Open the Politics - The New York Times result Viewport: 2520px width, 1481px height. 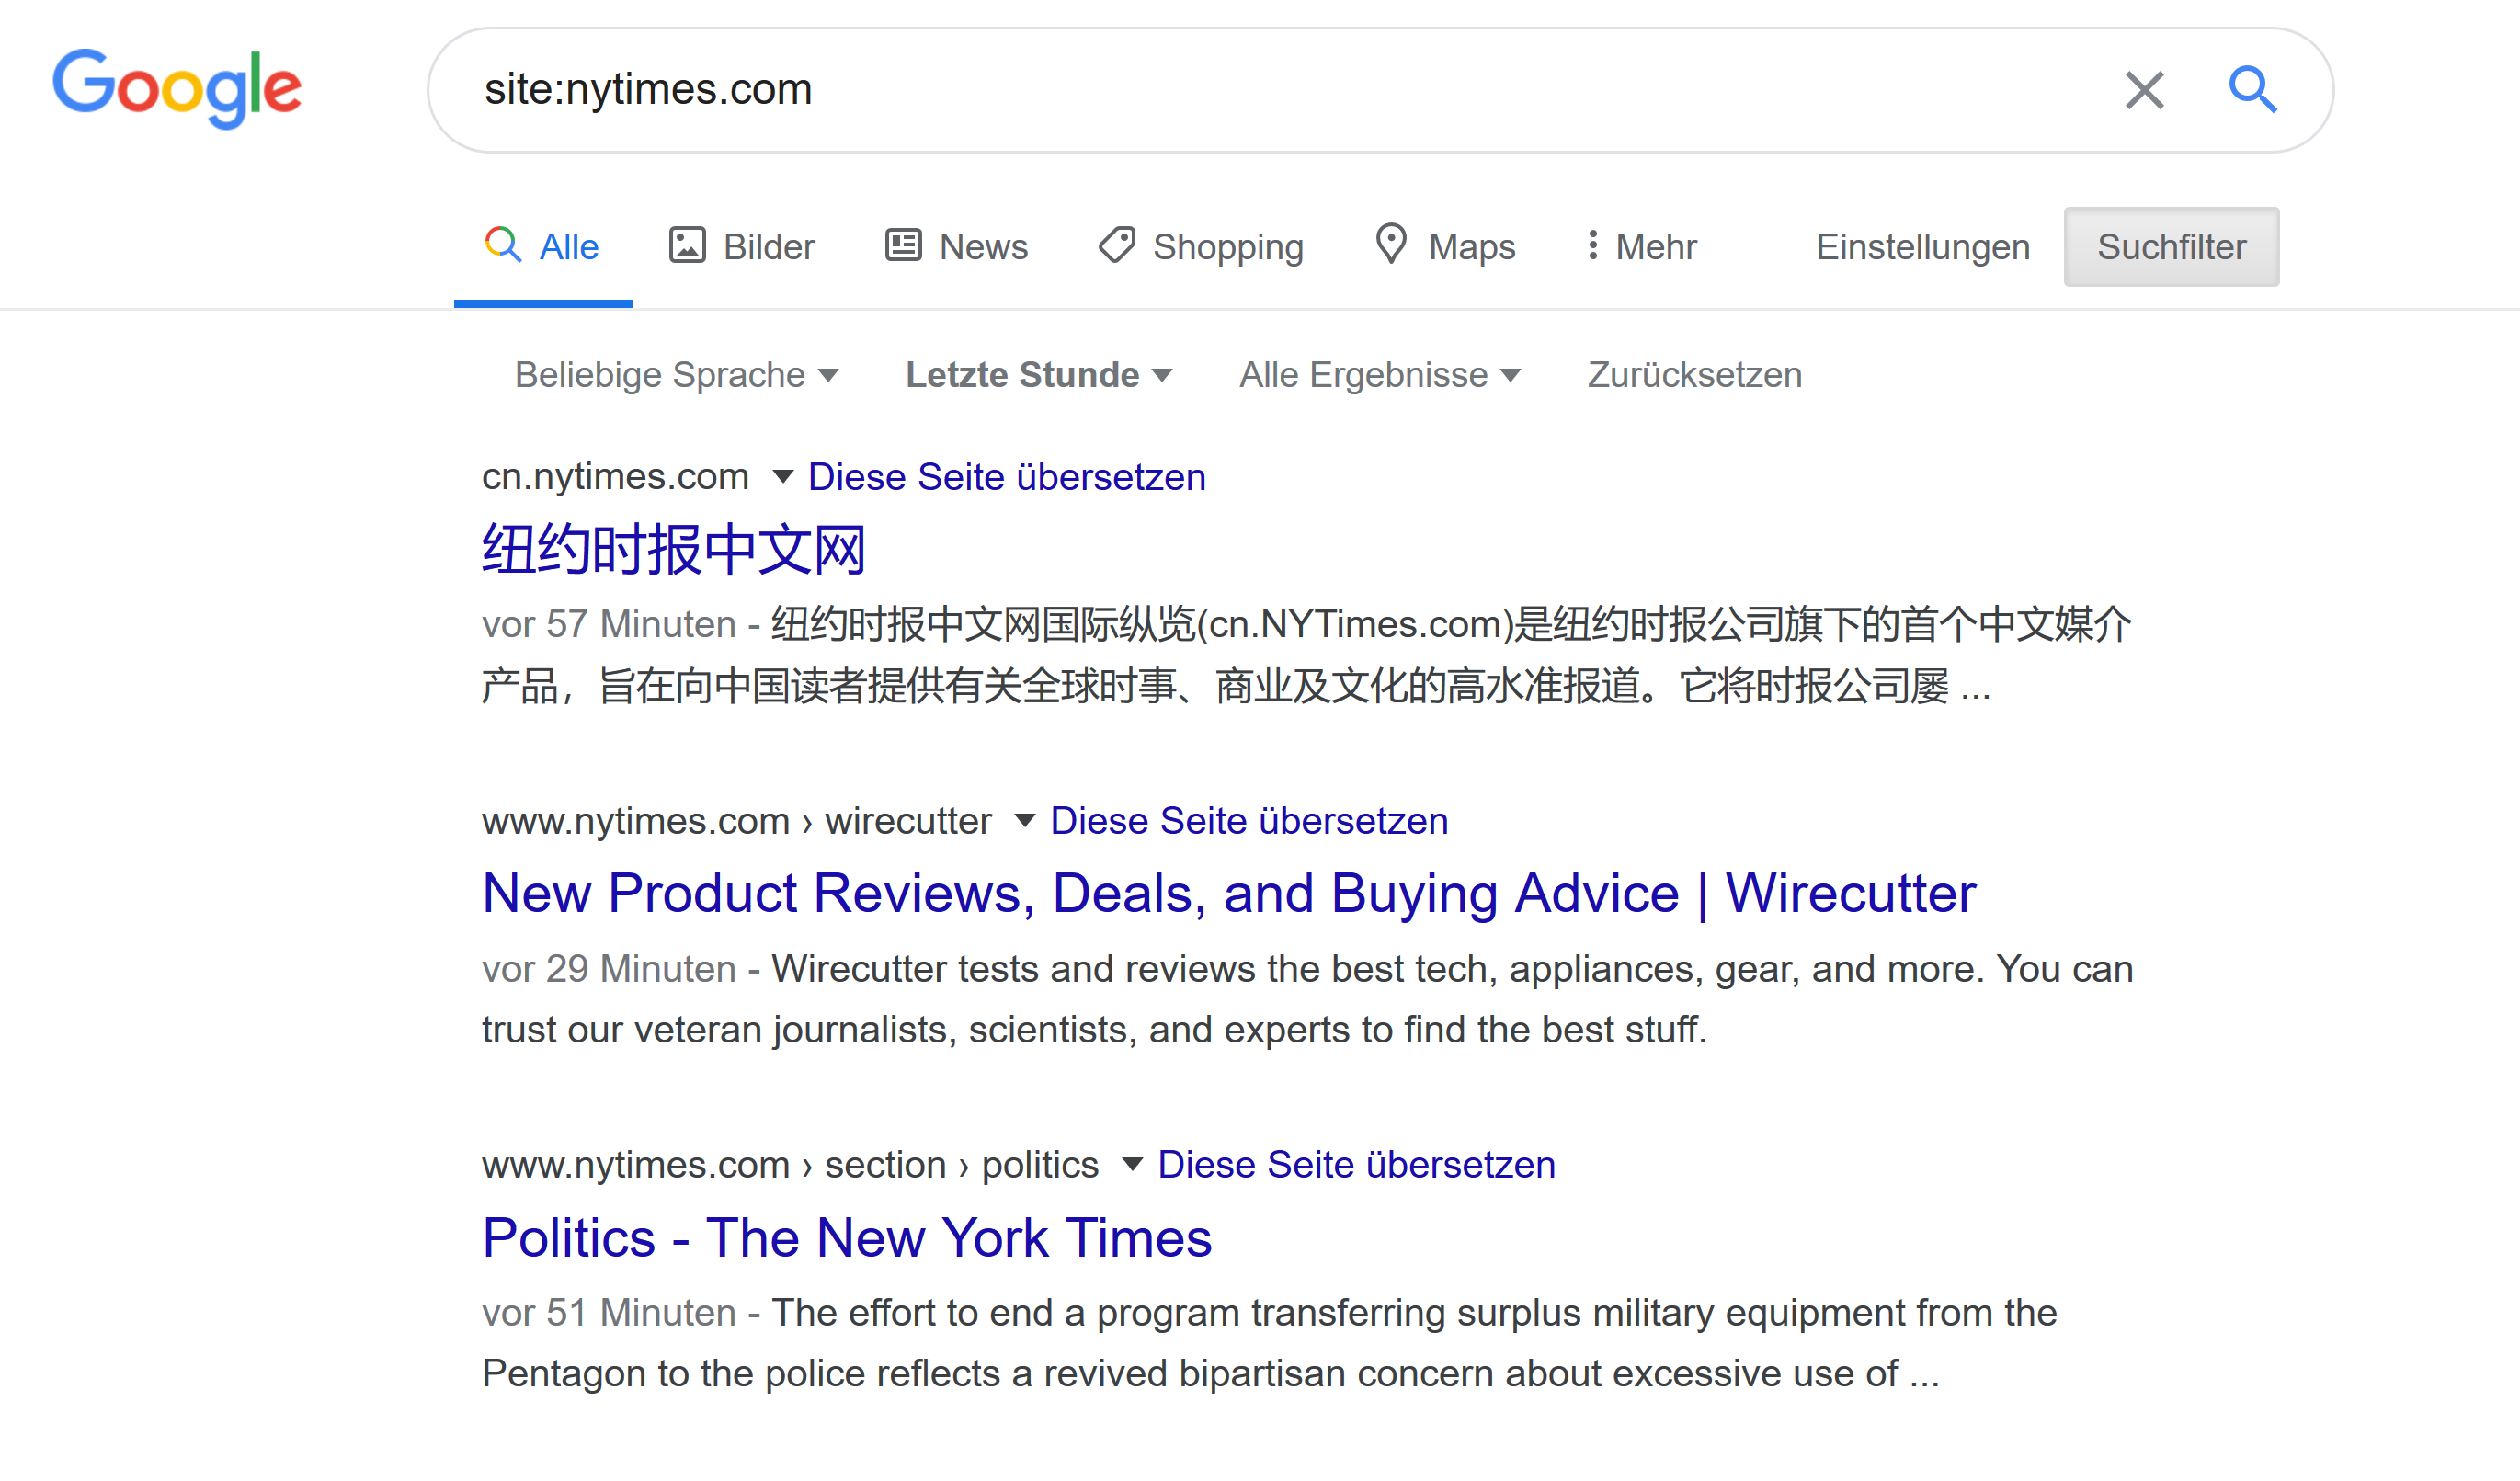(846, 1237)
